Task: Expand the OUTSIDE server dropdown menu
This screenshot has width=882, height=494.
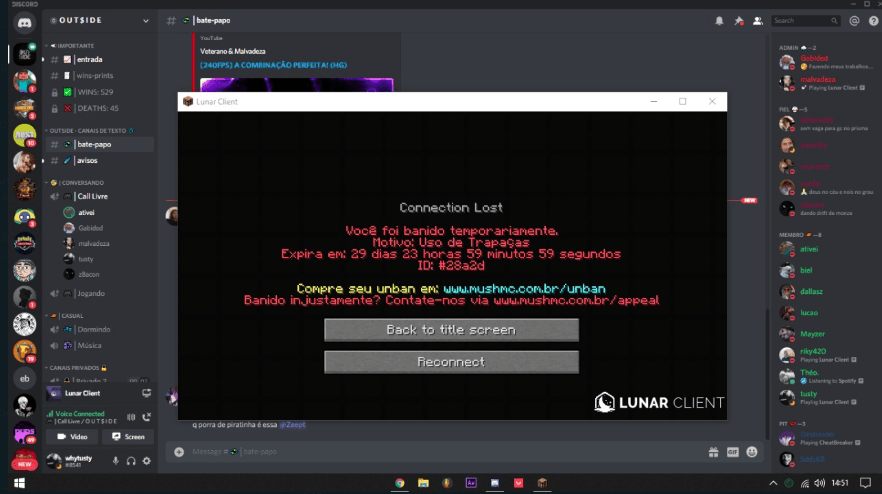Action: [146, 21]
